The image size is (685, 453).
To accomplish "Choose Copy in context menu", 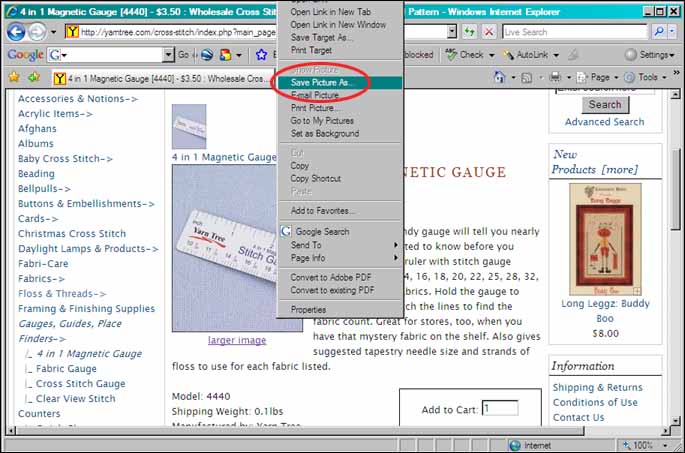I will 340,166.
